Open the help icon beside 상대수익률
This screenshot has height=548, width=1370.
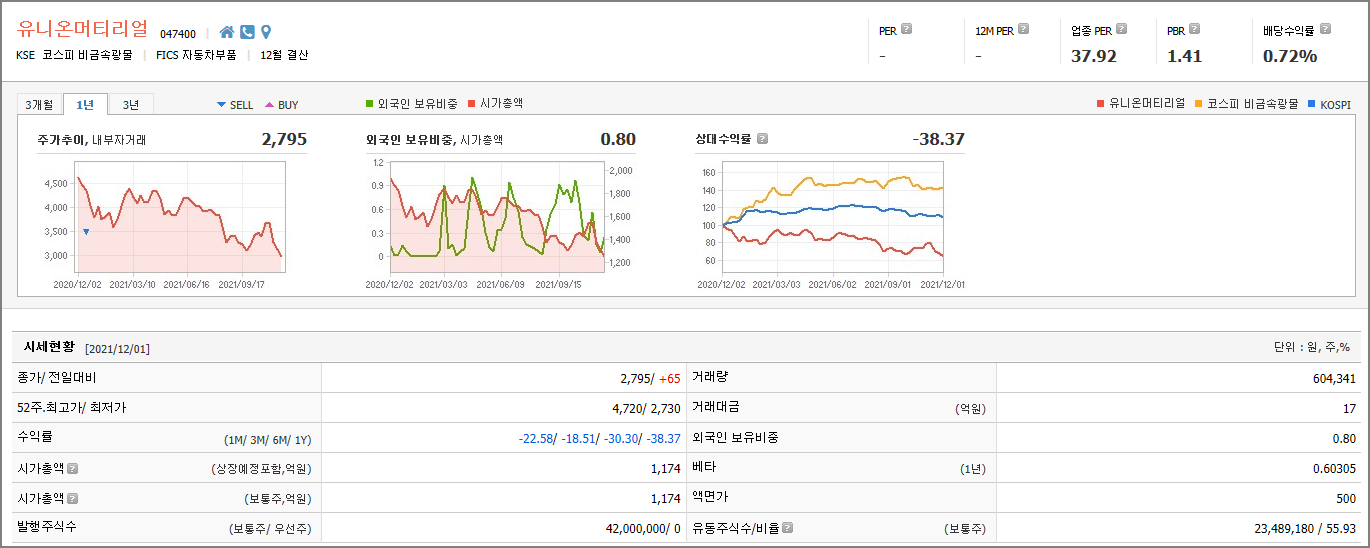[x=762, y=139]
